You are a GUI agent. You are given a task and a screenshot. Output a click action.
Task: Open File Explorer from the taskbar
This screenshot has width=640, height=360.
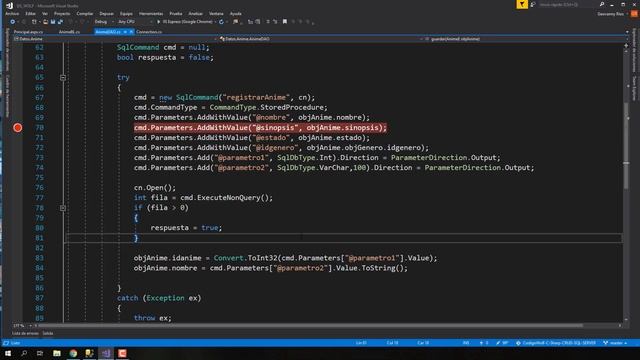[x=57, y=353]
